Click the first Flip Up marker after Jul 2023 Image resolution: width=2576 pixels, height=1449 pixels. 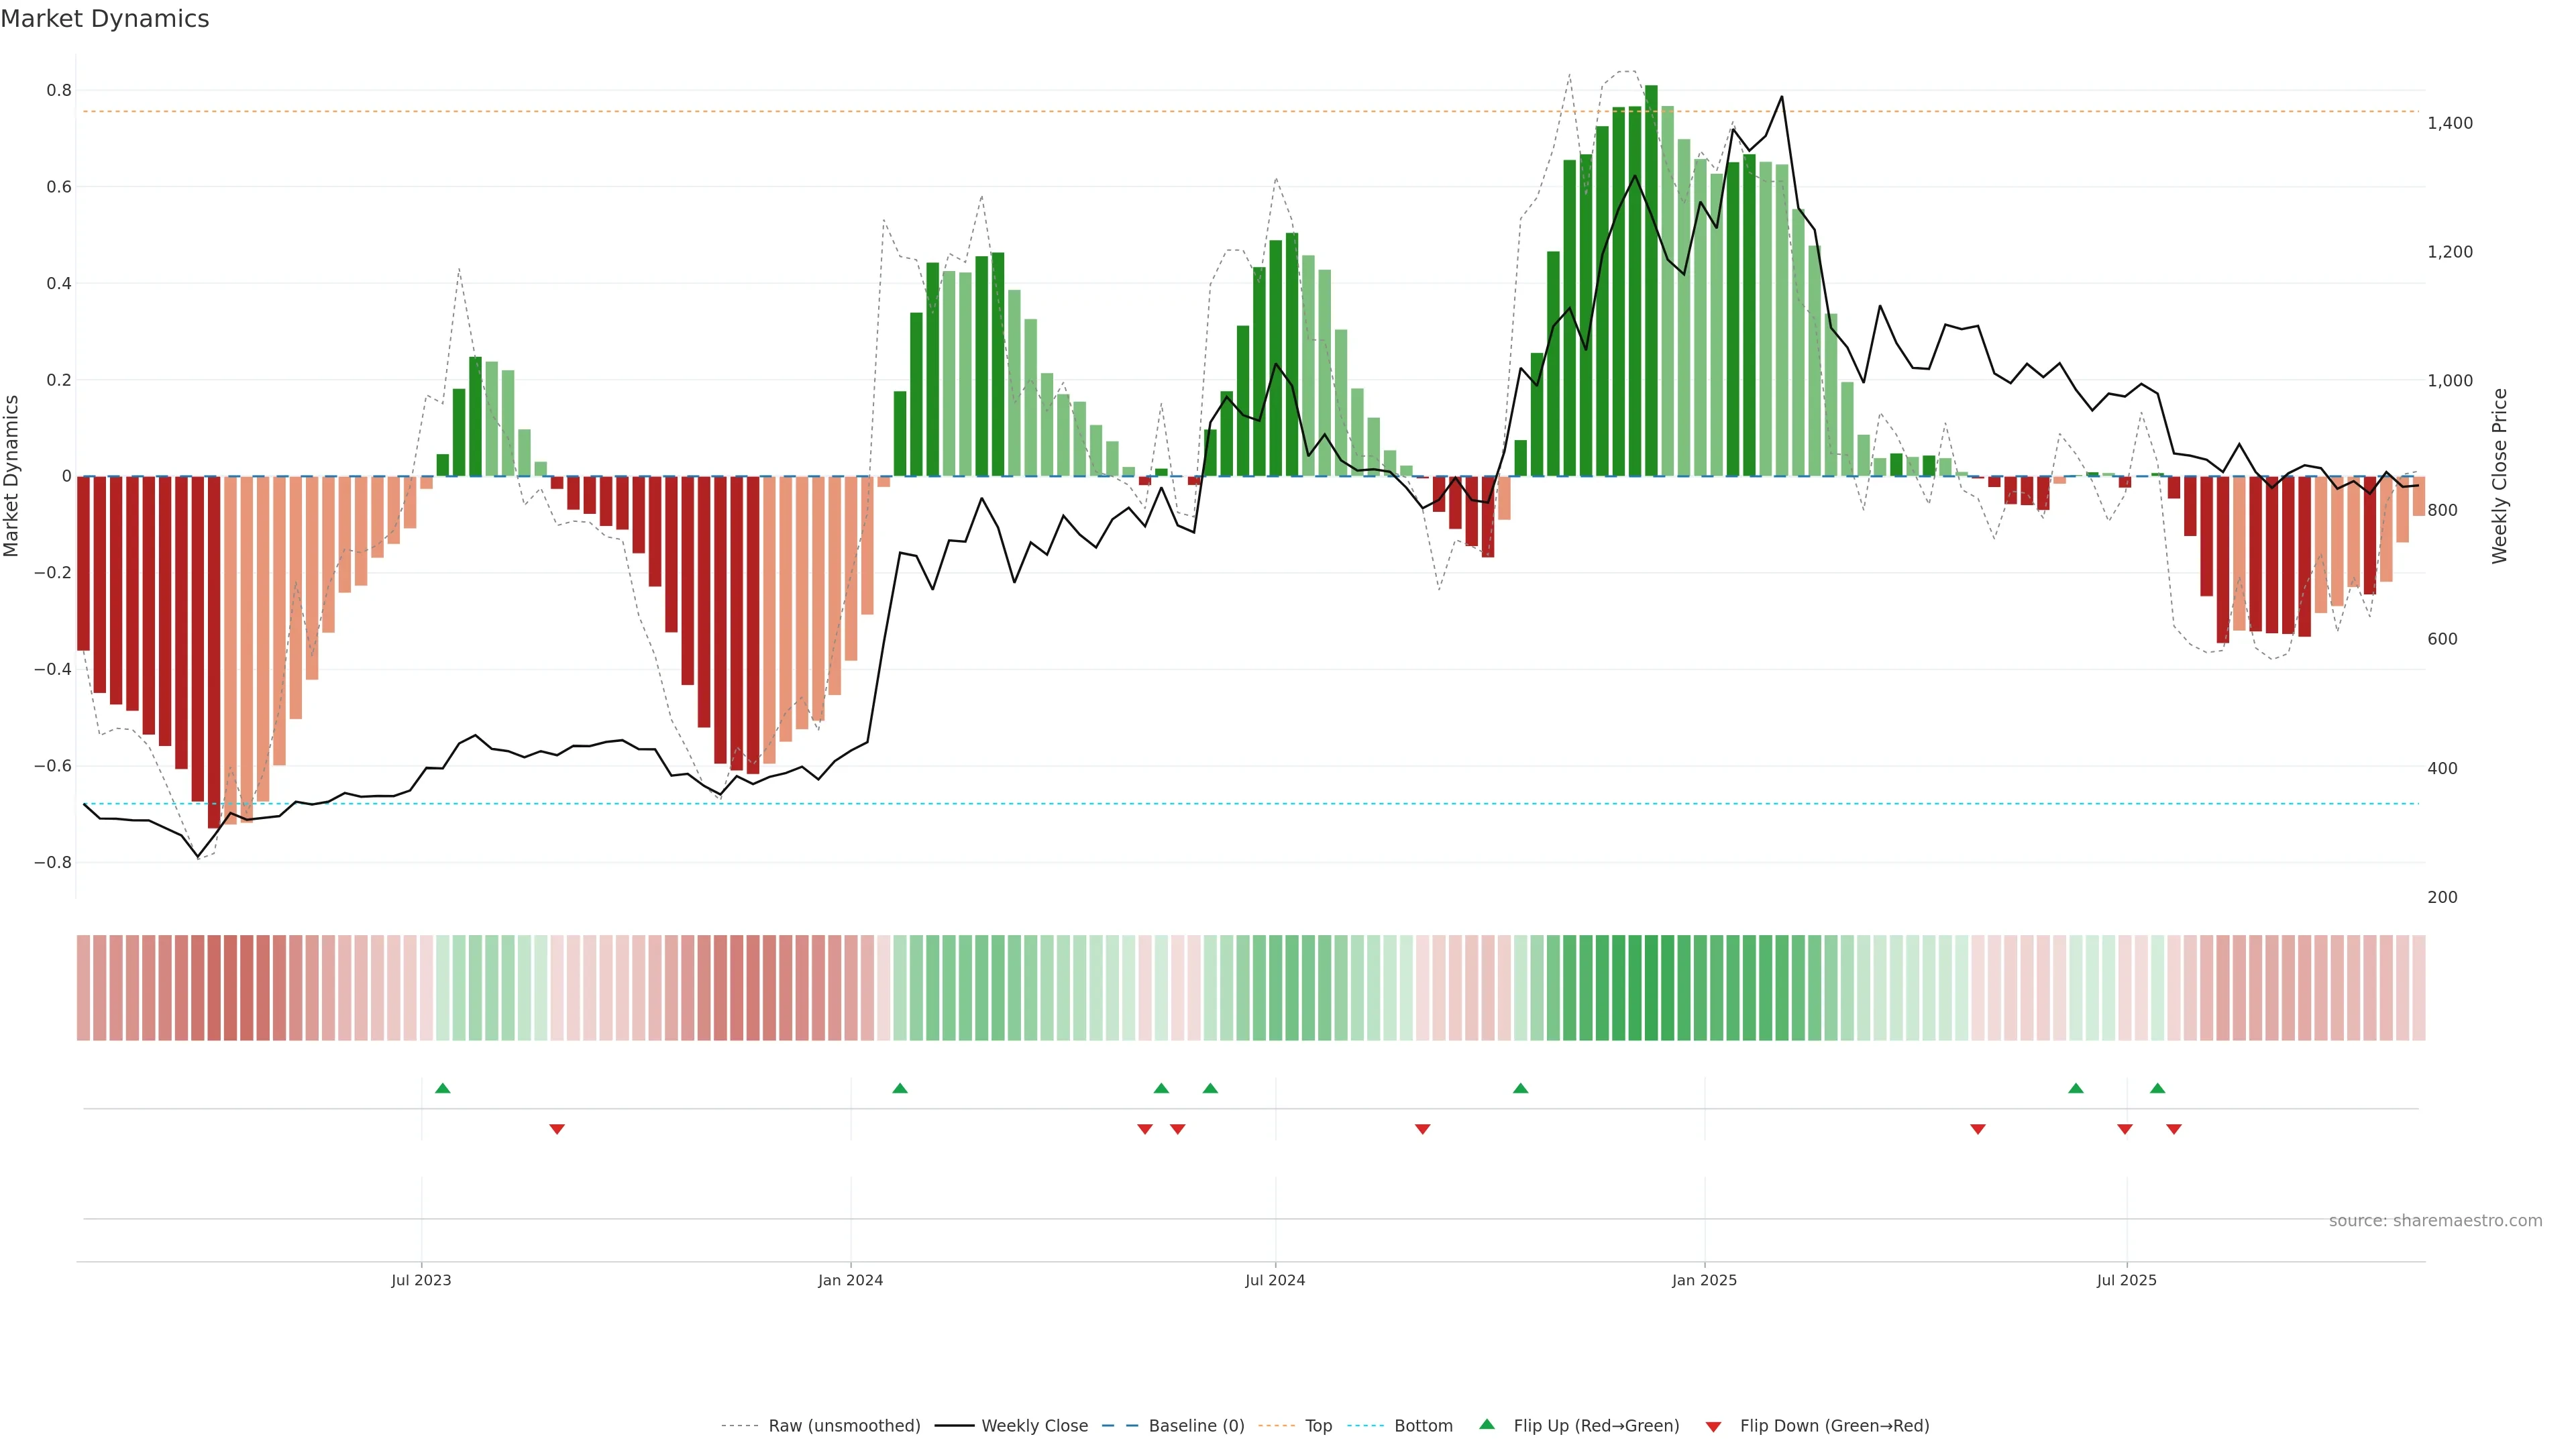click(443, 1088)
